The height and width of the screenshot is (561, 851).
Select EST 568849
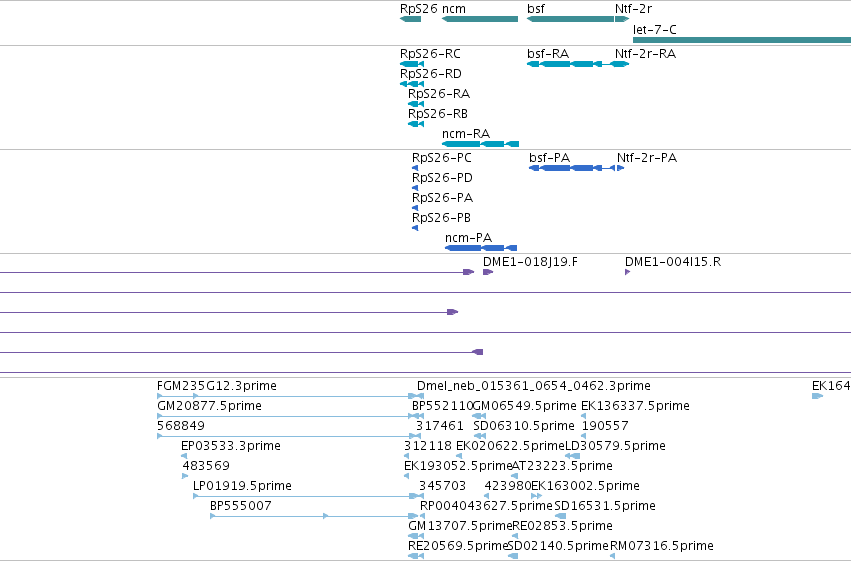[181, 426]
